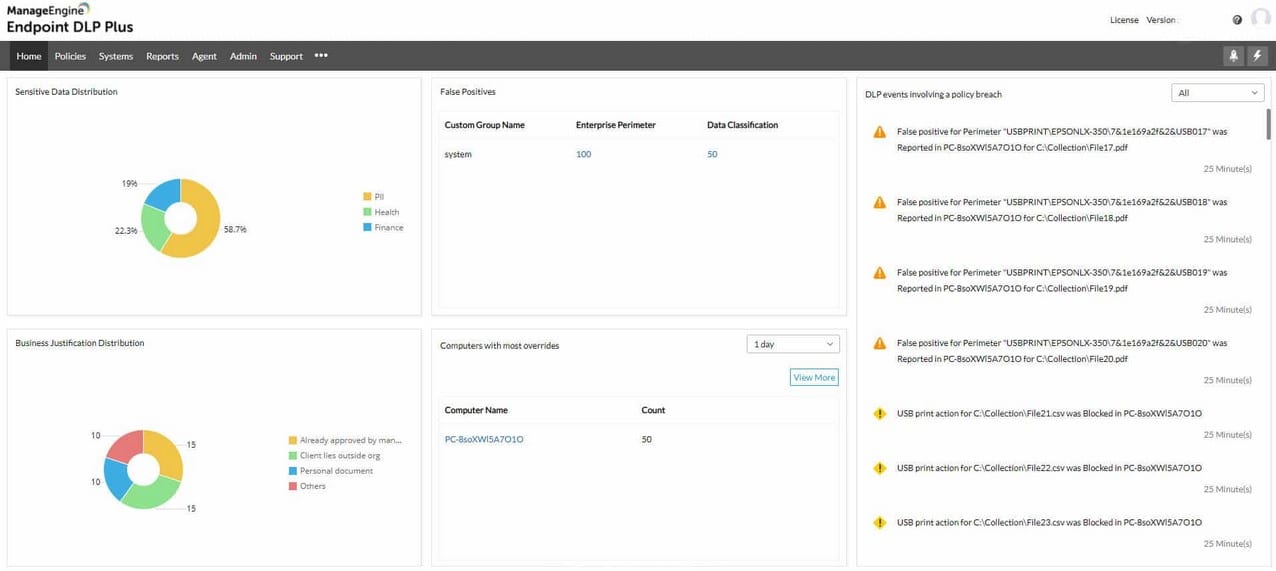This screenshot has height=571, width=1276.
Task: Toggle the Client lies outside org legend swatch
Action: click(292, 455)
